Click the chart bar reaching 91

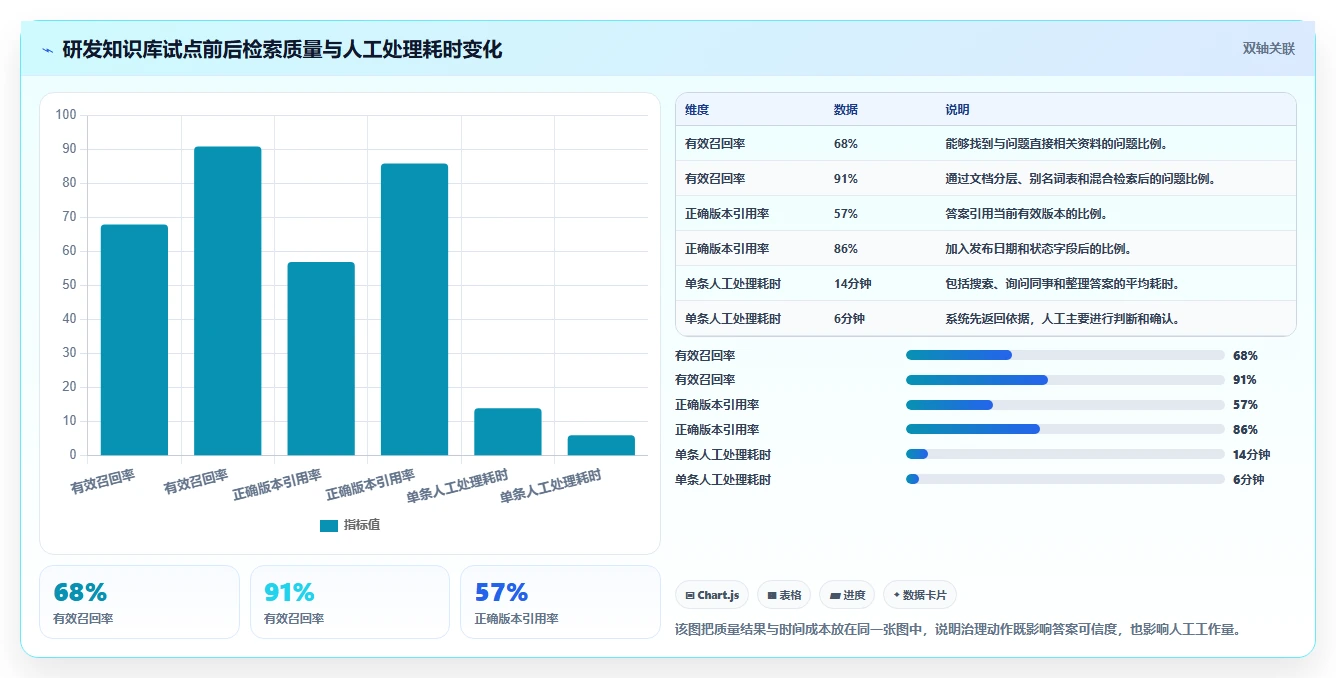228,301
